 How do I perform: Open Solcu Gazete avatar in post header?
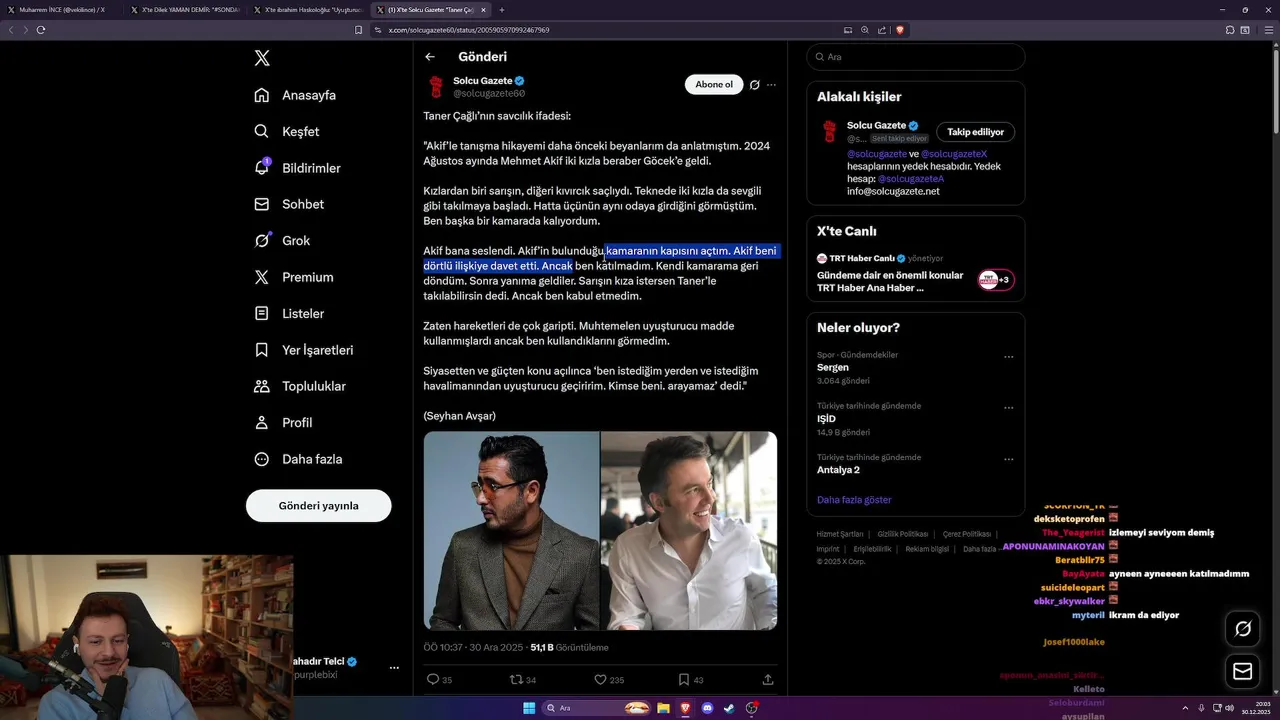click(436, 87)
